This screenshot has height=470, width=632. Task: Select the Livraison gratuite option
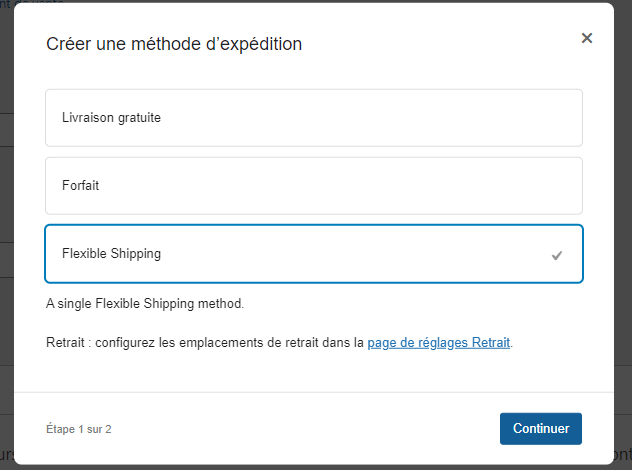pyautogui.click(x=313, y=118)
